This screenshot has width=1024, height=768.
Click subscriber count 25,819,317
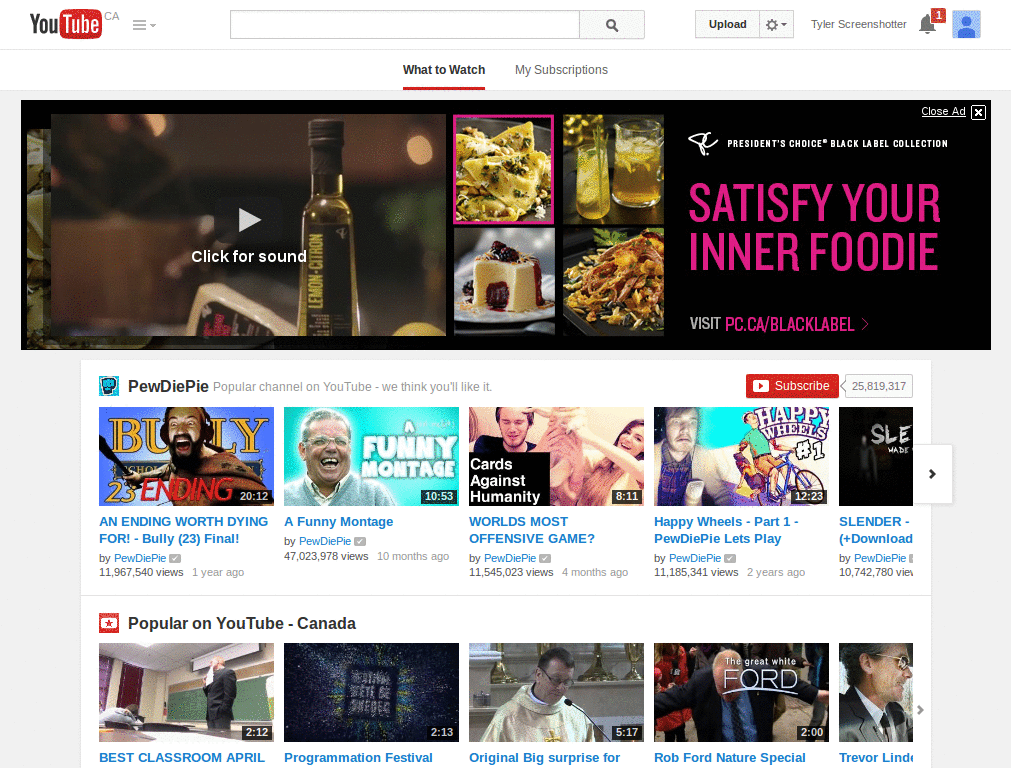click(878, 386)
